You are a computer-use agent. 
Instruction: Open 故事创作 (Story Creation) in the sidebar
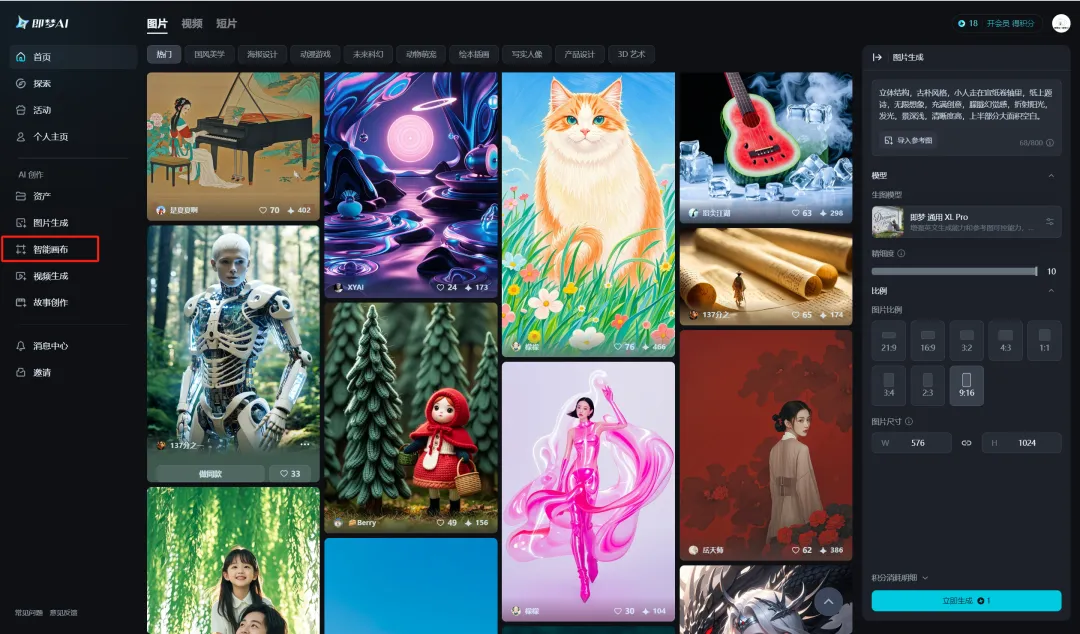click(50, 302)
